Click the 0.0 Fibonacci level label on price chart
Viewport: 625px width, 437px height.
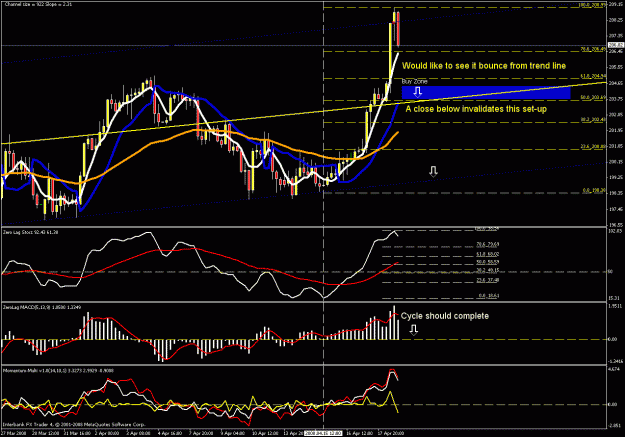point(594,191)
